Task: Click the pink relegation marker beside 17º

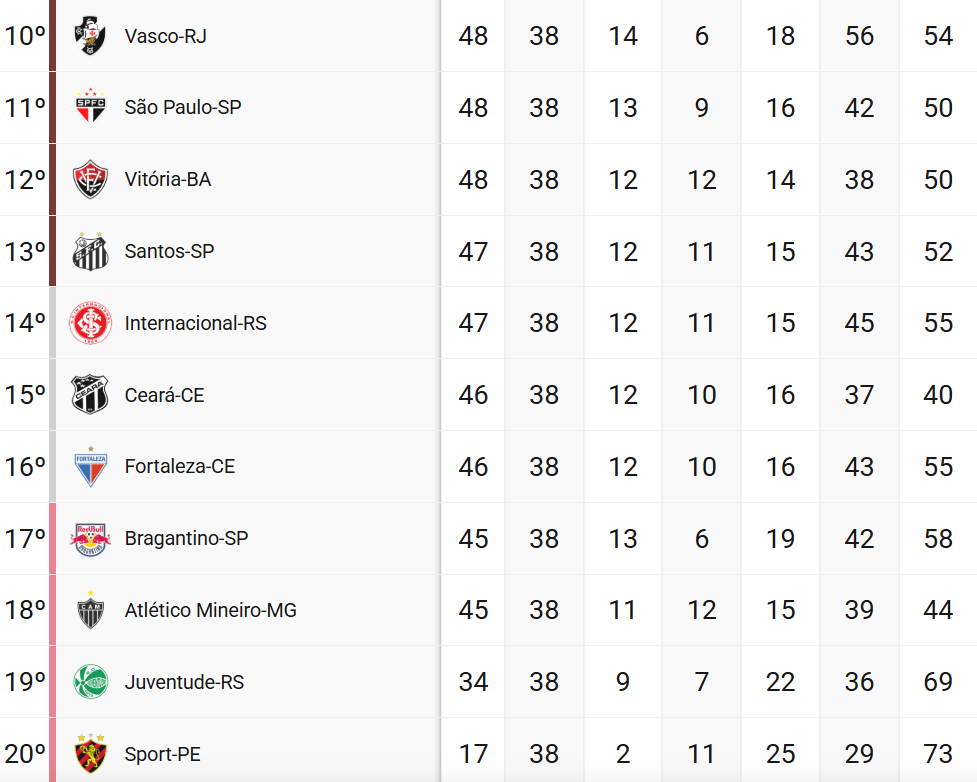Action: pos(52,539)
